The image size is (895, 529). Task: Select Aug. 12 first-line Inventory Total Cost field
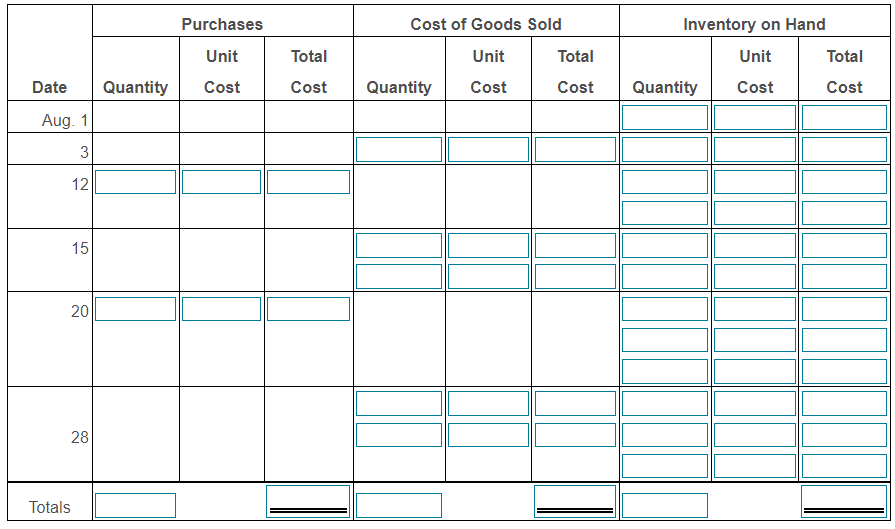pyautogui.click(x=844, y=182)
